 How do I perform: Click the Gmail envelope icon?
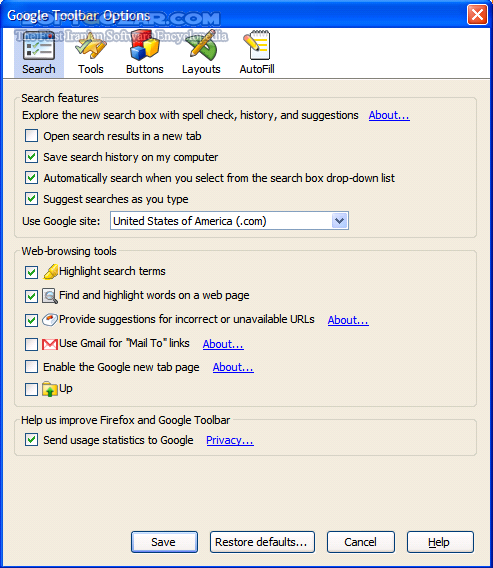tap(50, 344)
